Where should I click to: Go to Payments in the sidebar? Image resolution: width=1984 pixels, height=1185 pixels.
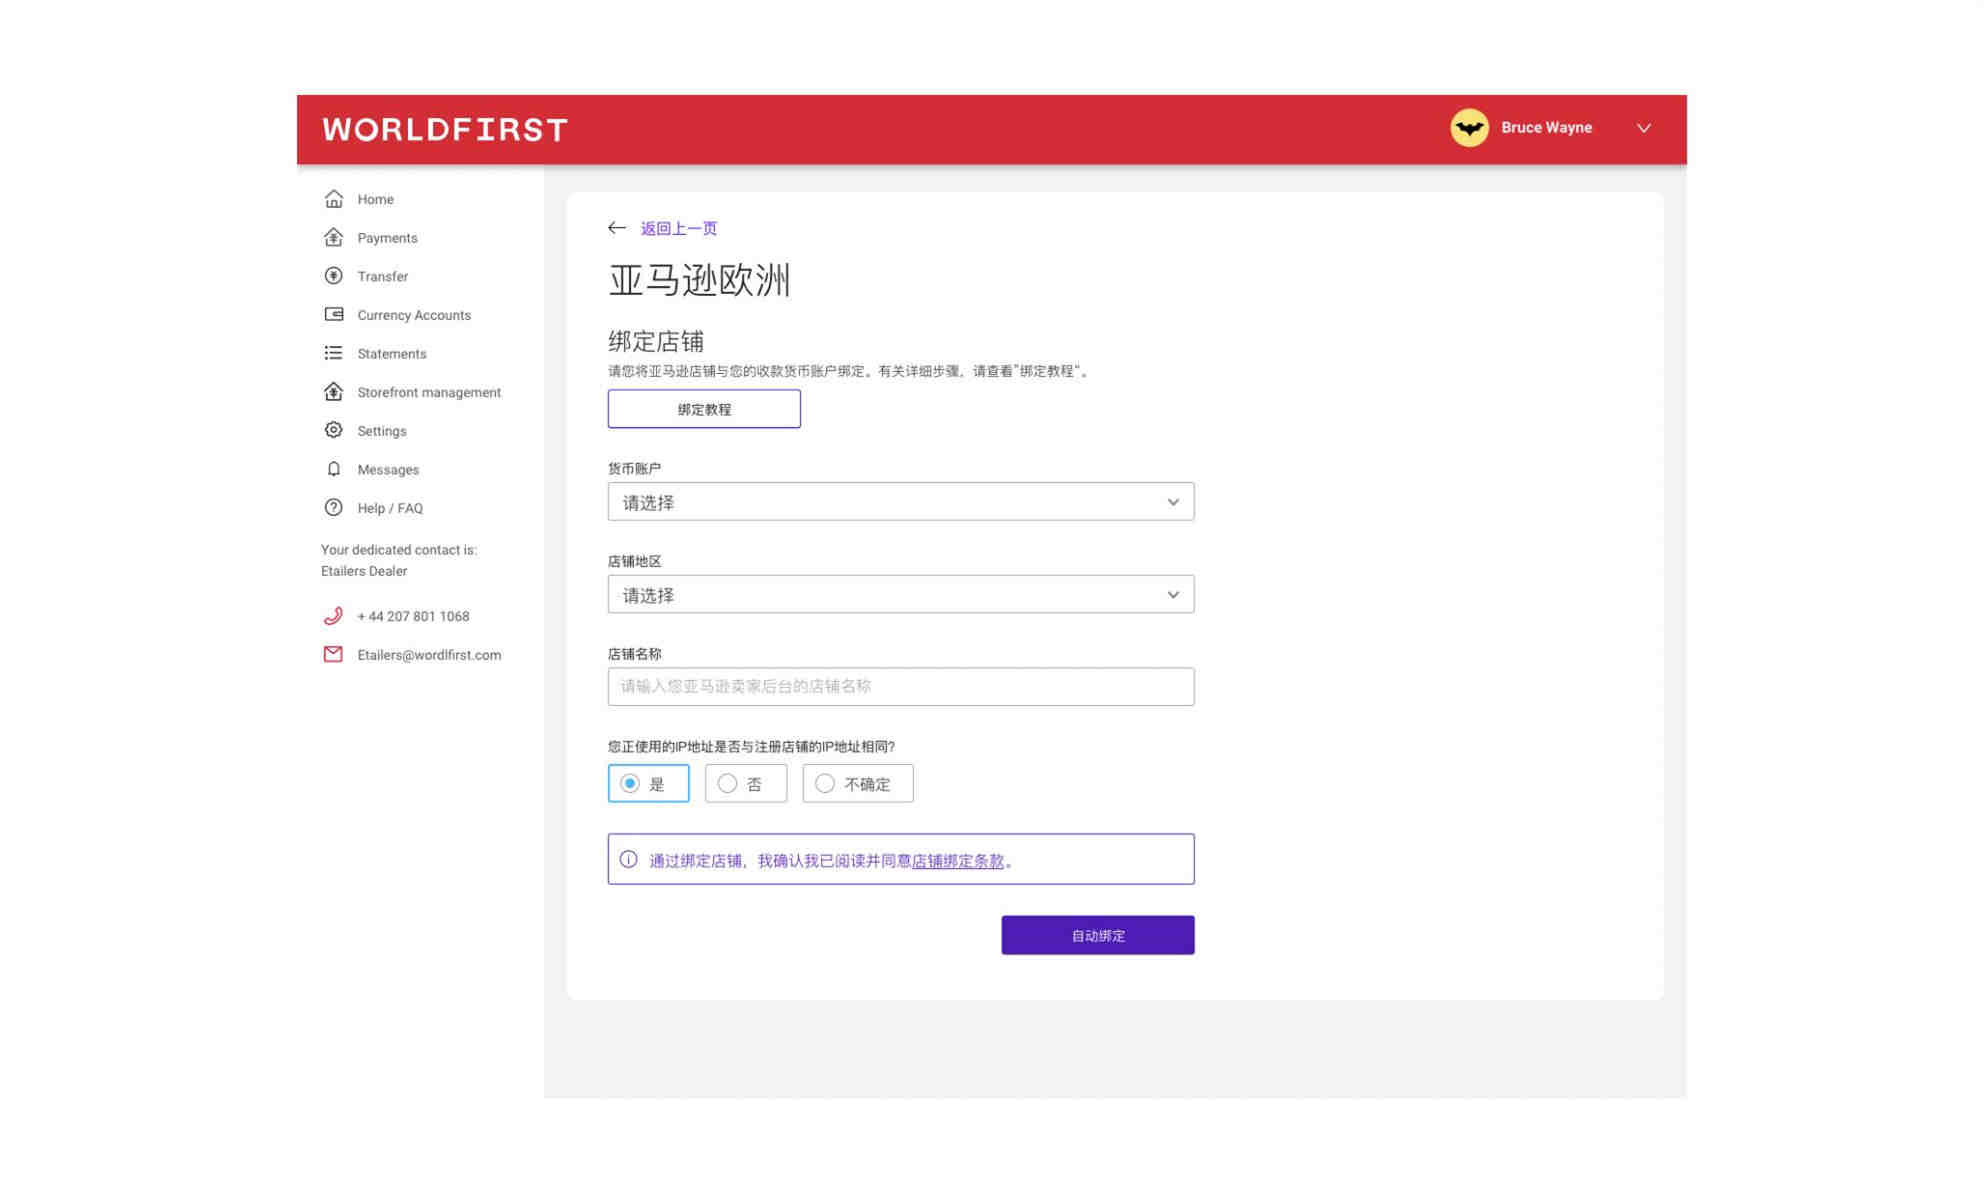387,238
